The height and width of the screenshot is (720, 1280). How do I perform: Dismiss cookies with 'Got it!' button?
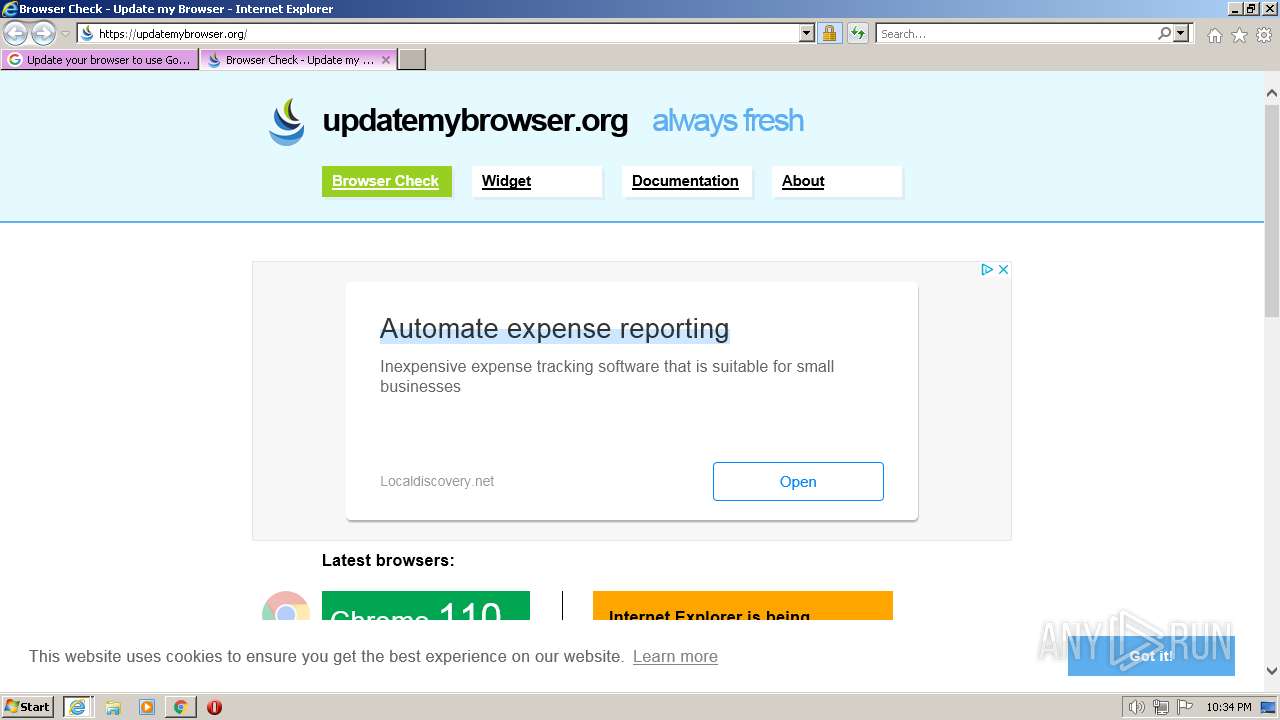pos(1151,656)
